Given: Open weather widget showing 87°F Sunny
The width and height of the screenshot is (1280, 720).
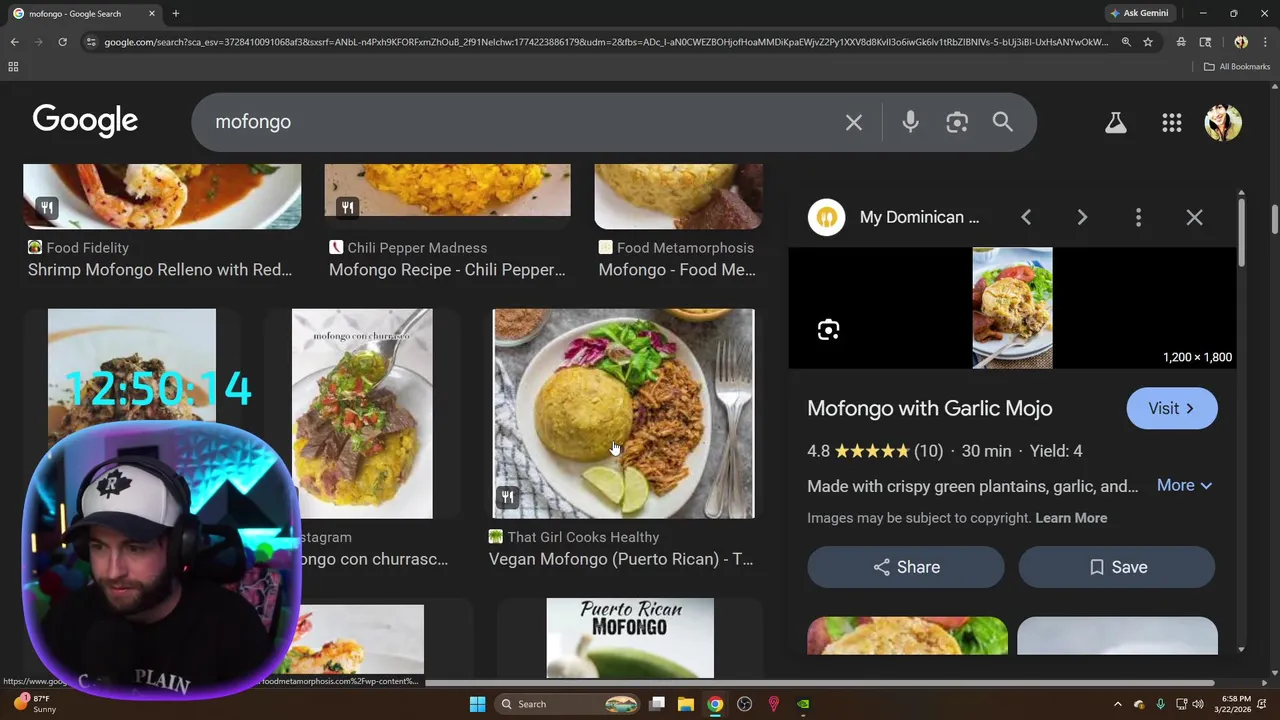Looking at the screenshot, I should coord(33,704).
